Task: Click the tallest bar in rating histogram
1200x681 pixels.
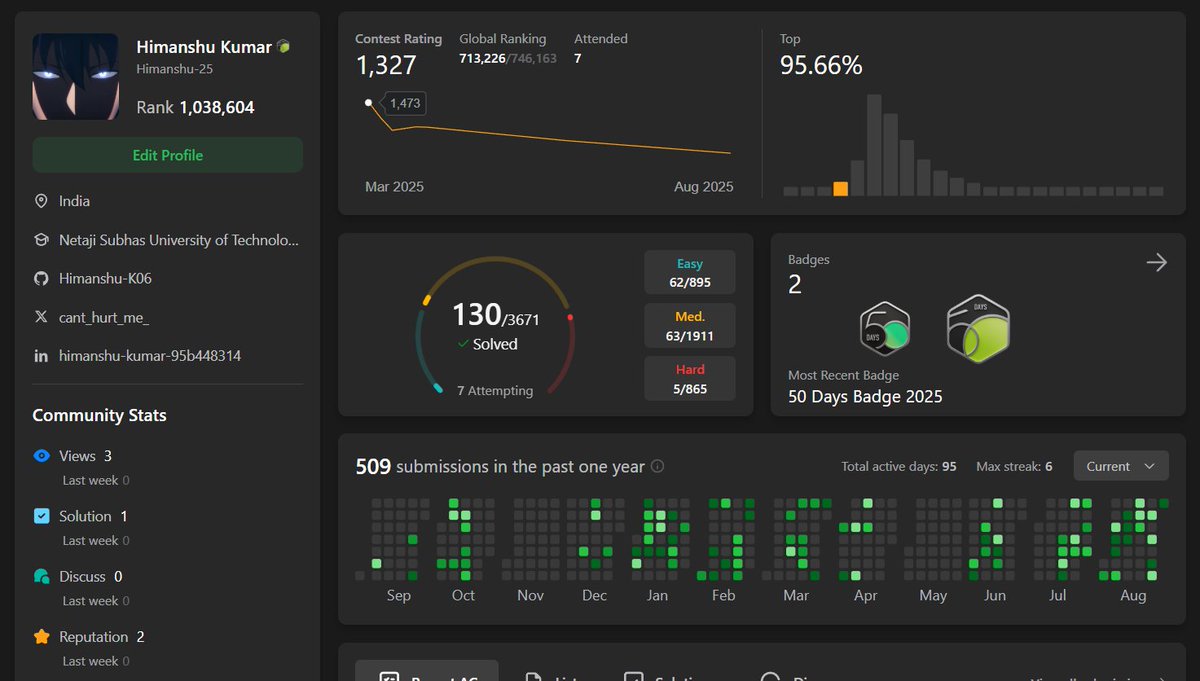Action: (874, 145)
